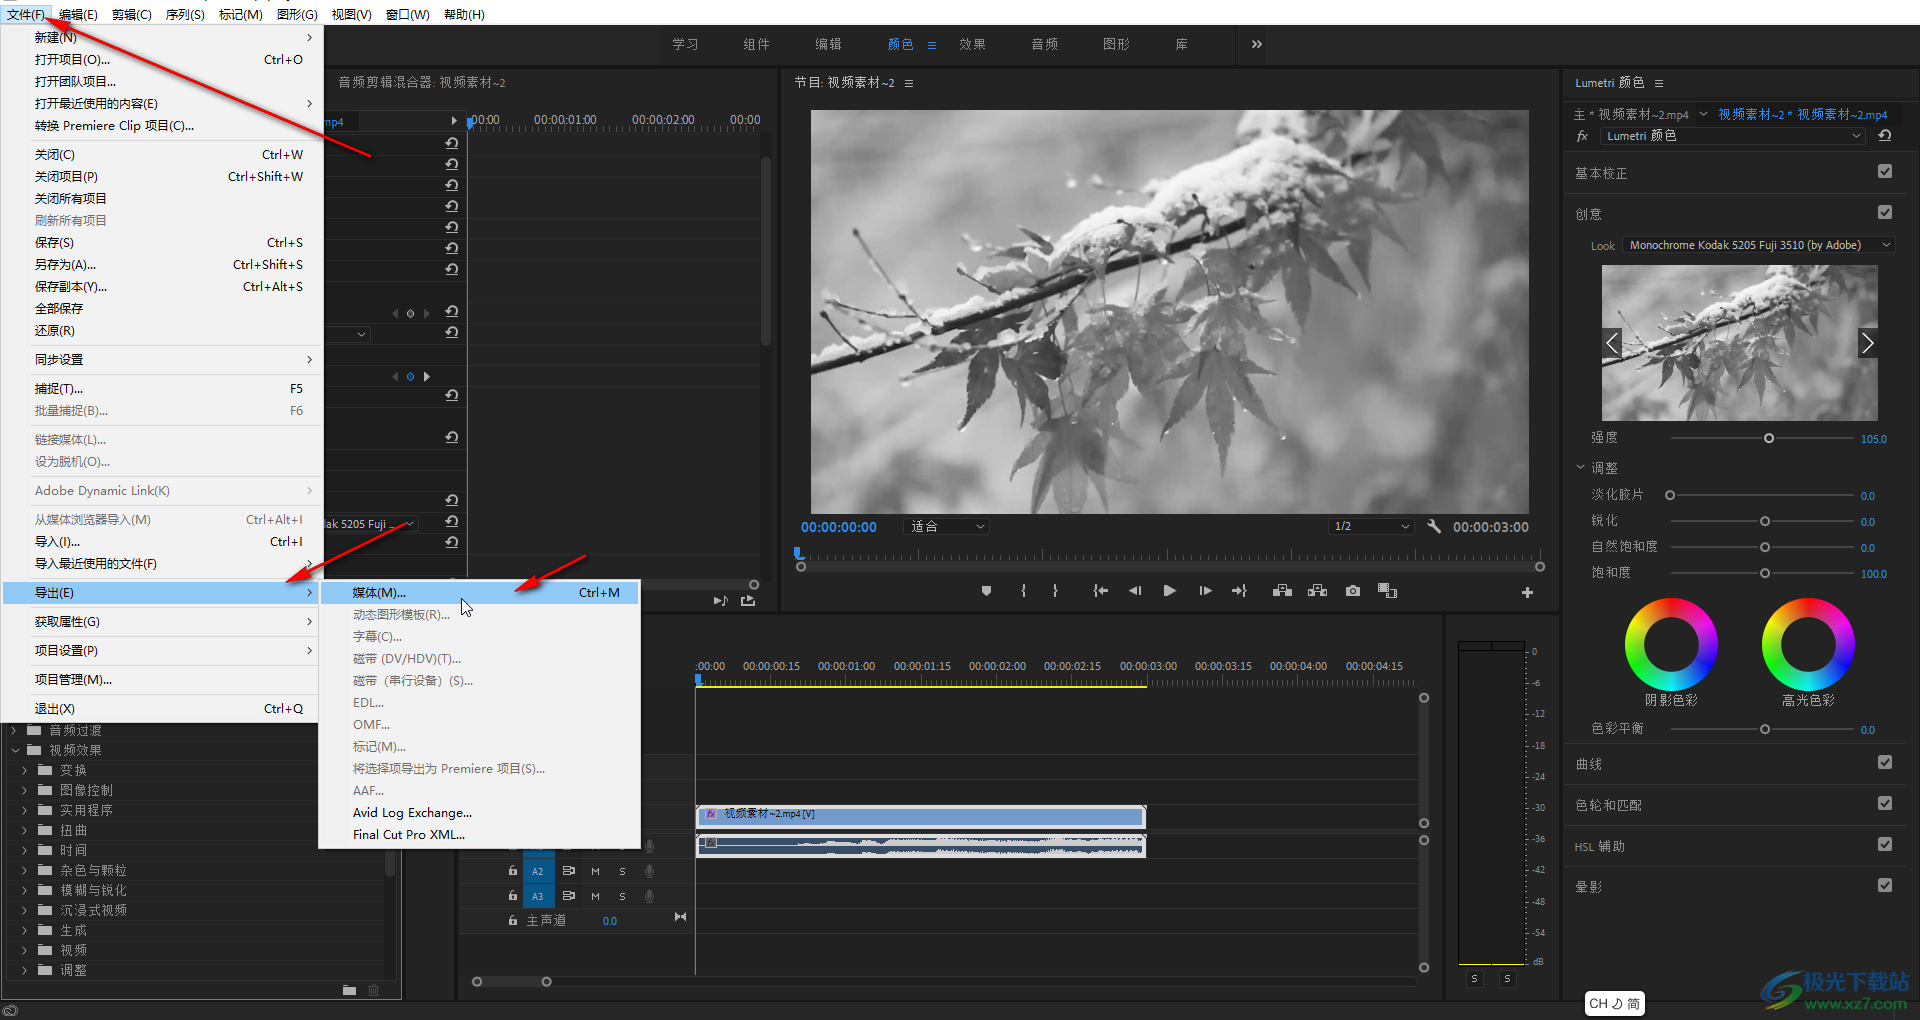Collapse the 调整 section
Viewport: 1920px width, 1020px height.
[x=1581, y=467]
